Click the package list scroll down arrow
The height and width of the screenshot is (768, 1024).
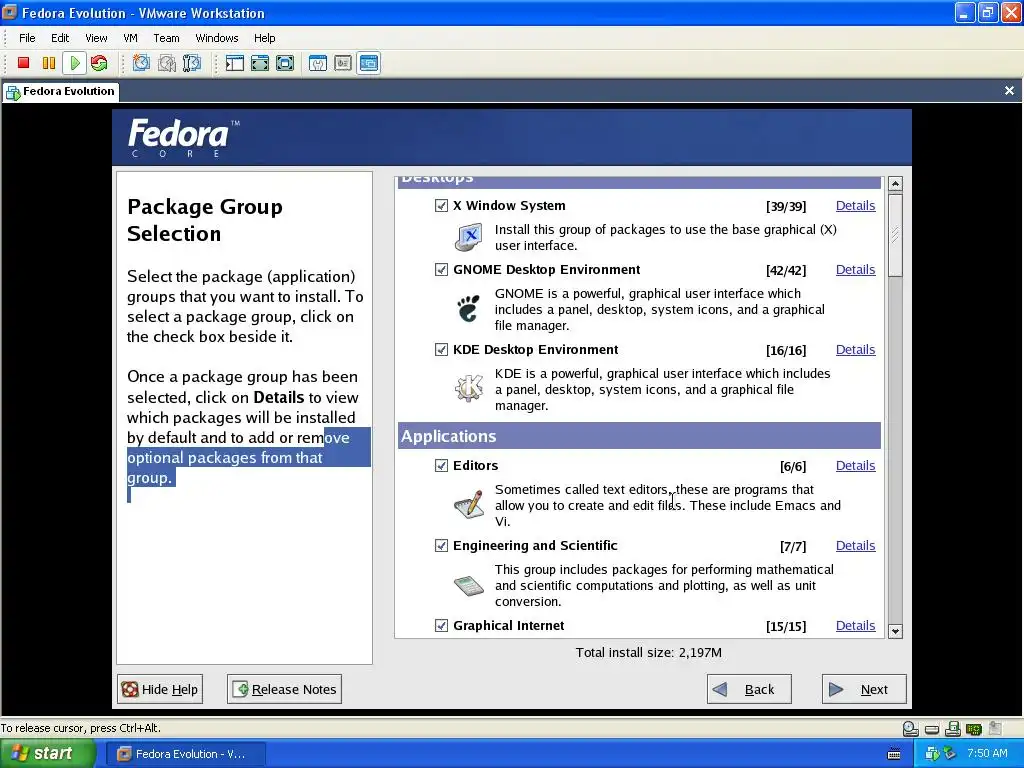(895, 632)
